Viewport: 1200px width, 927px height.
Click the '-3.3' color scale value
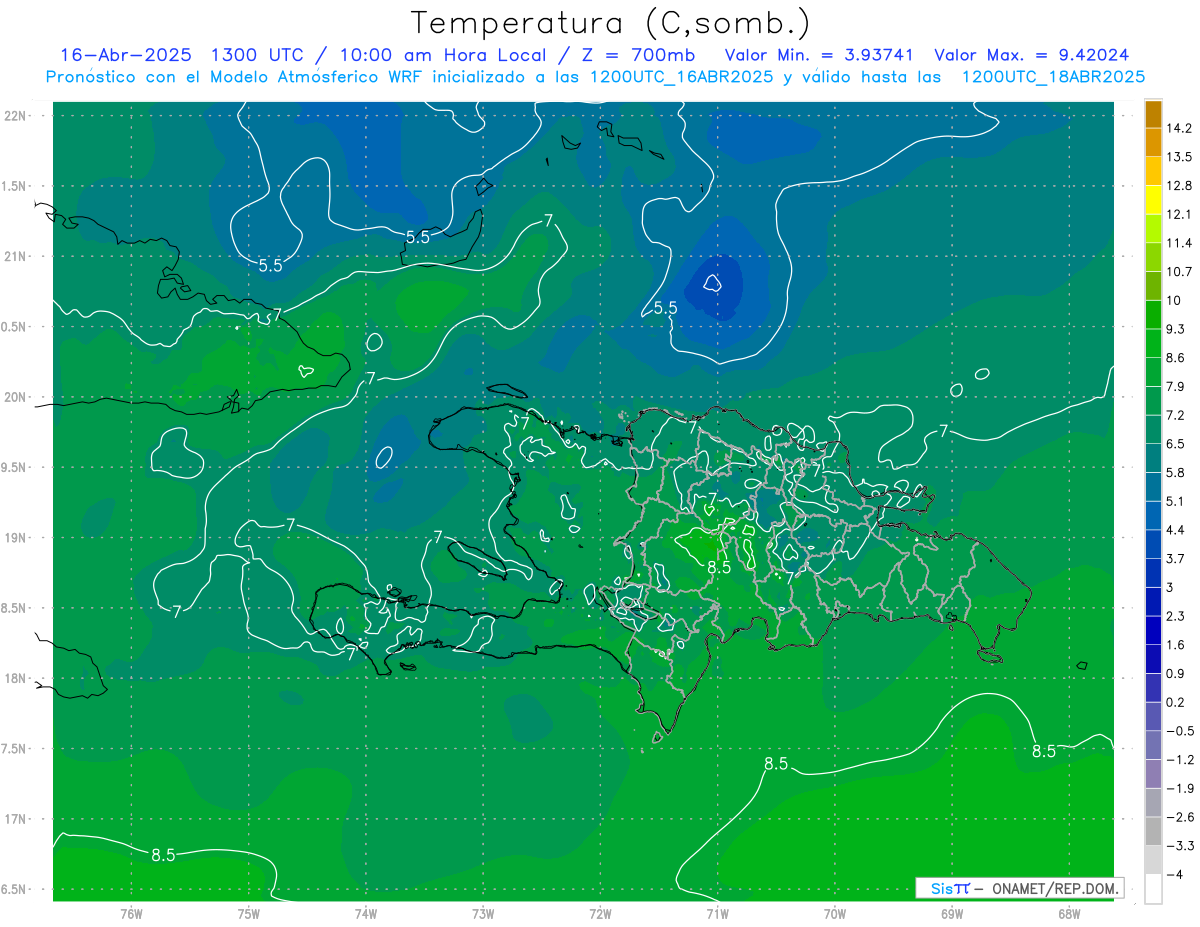pos(1179,845)
